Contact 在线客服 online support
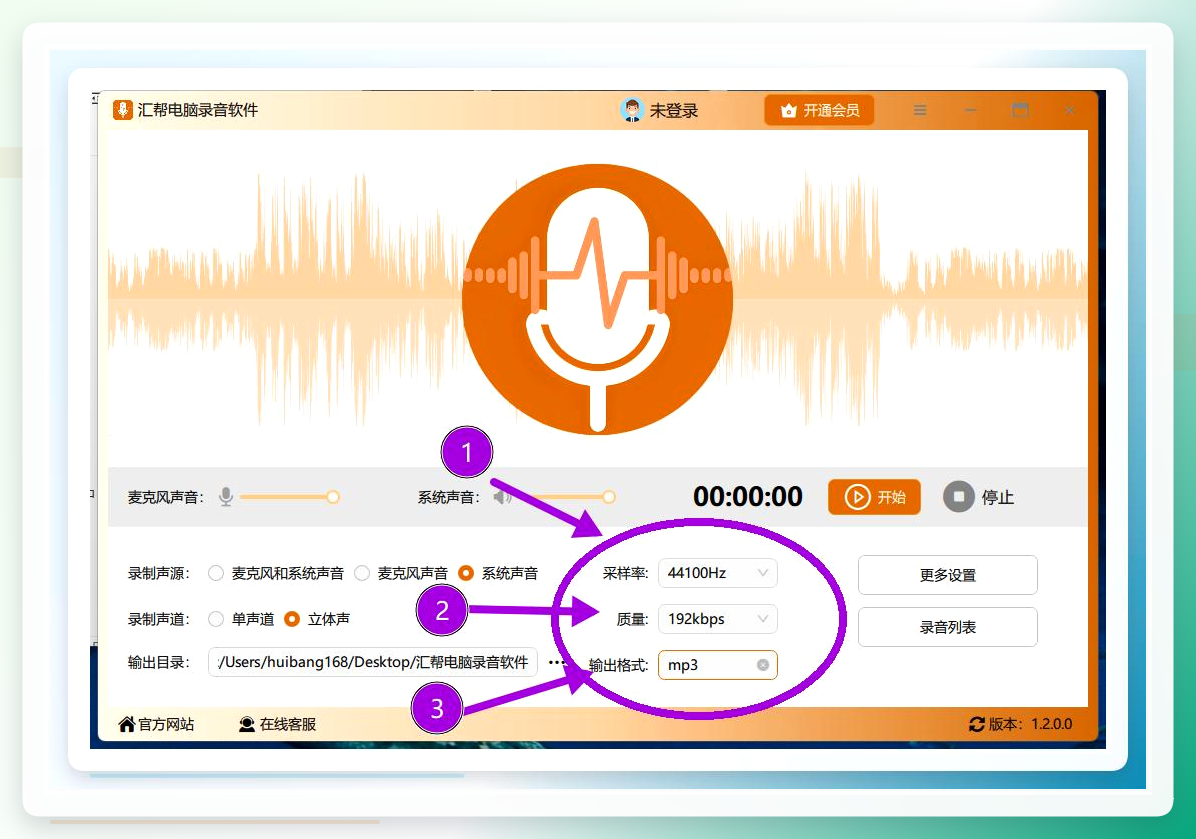This screenshot has width=1196, height=839. [x=278, y=724]
